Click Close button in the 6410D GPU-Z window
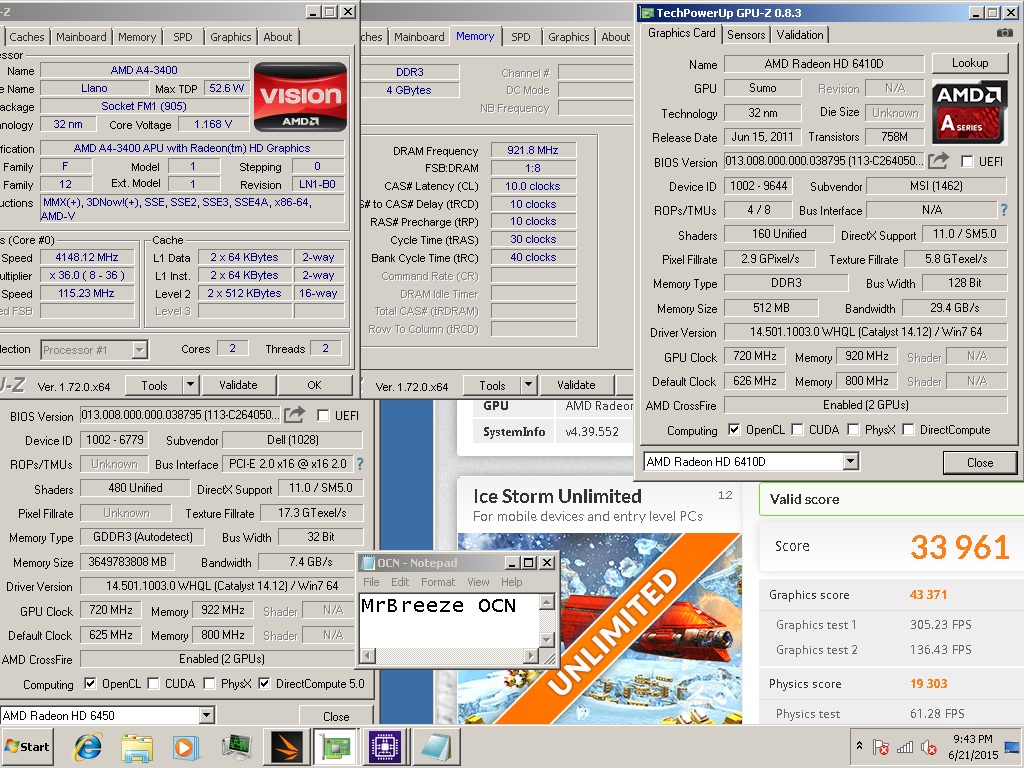Viewport: 1024px width, 768px height. pos(980,462)
